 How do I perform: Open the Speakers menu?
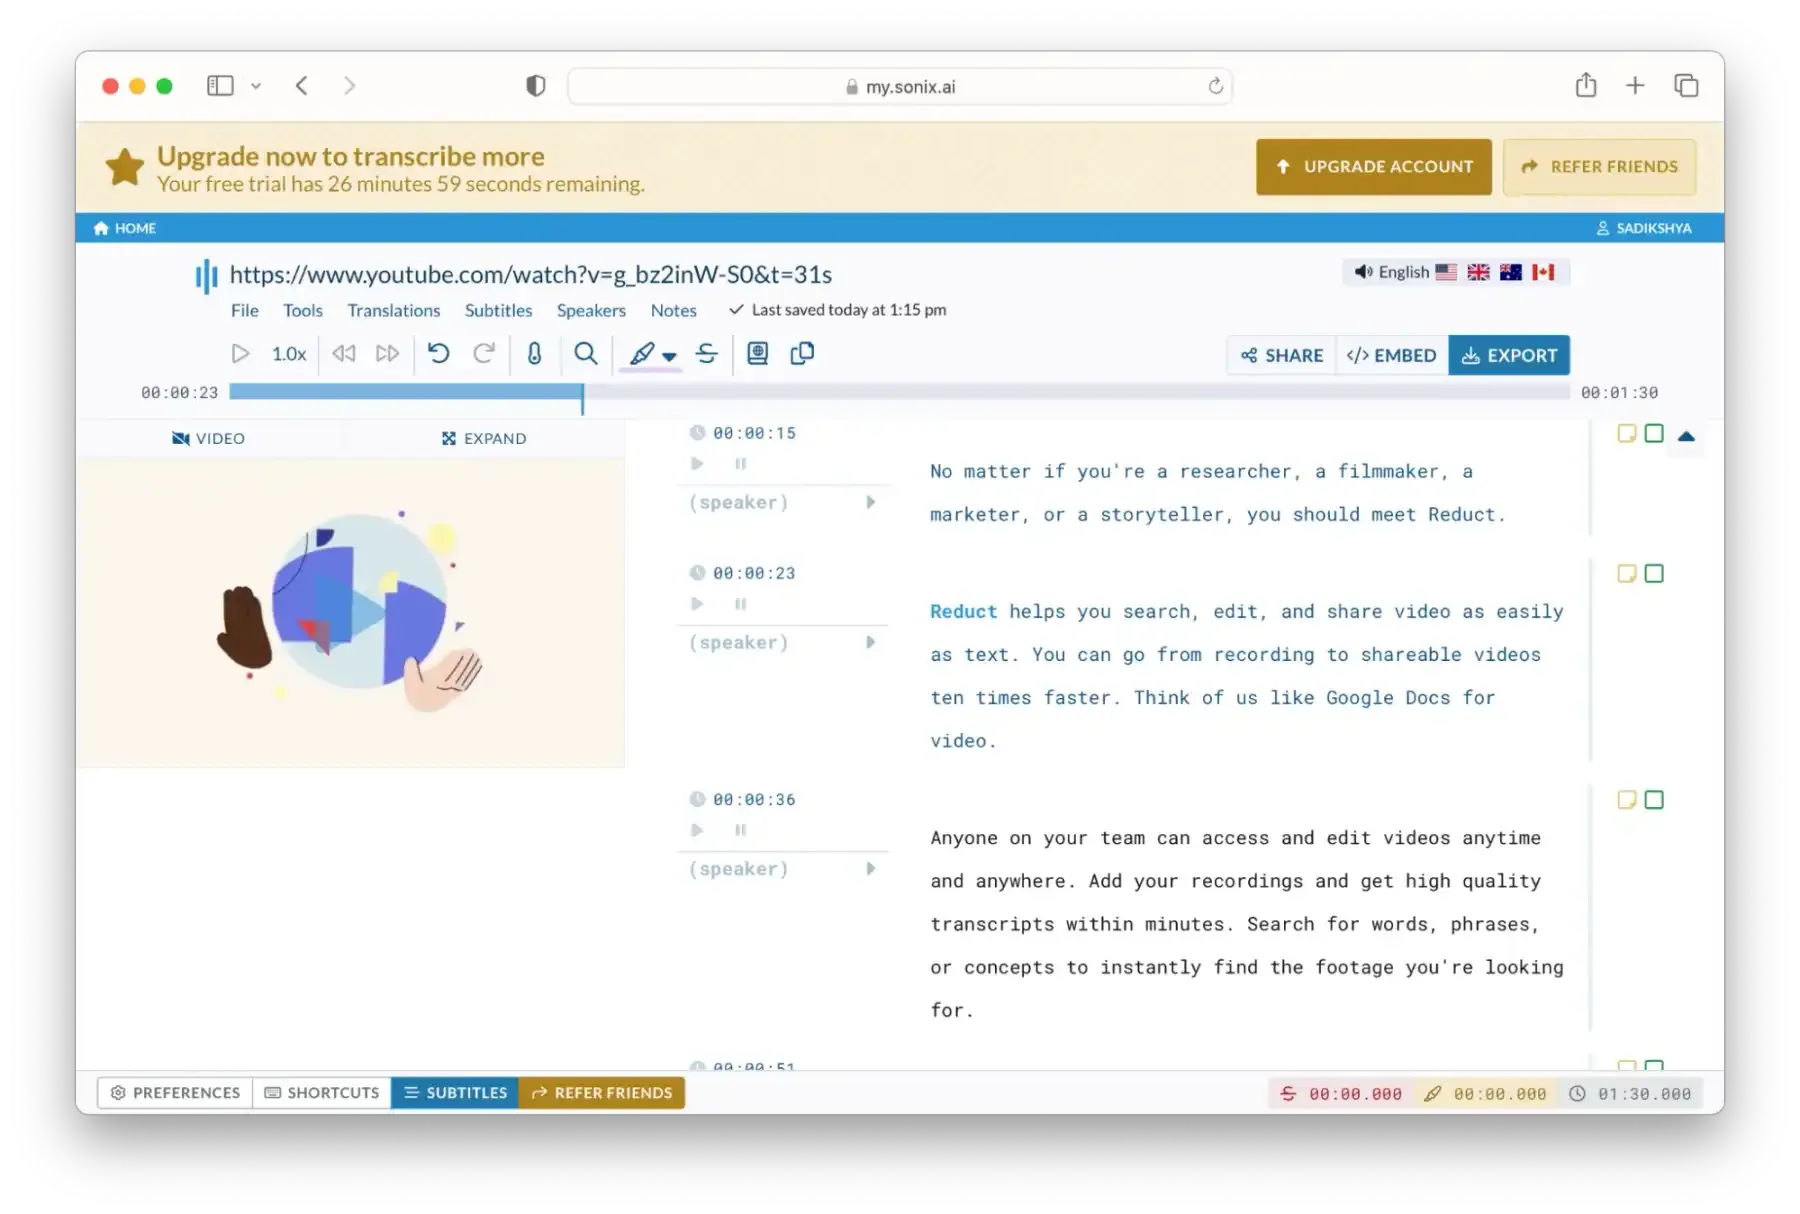pyautogui.click(x=591, y=310)
